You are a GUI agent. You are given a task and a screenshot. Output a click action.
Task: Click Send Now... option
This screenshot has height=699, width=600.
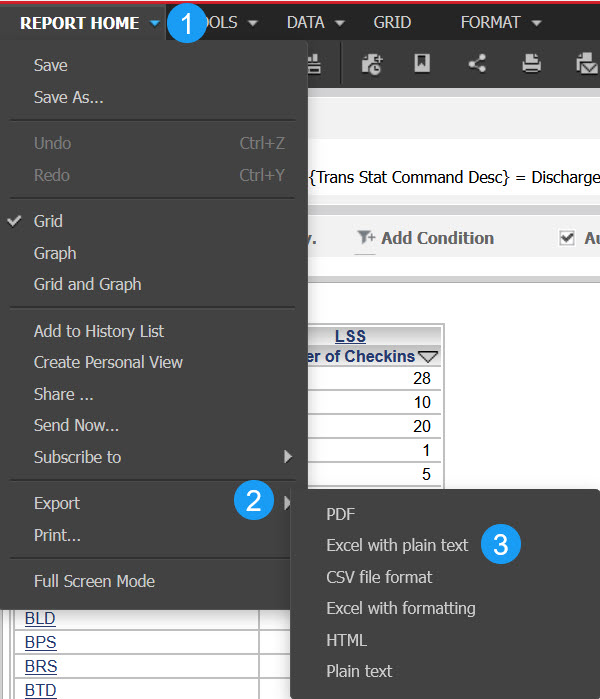76,425
